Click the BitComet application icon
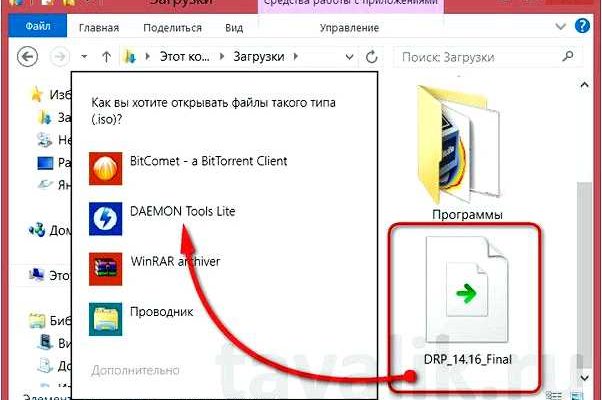This screenshot has height=400, width=602. 106,169
